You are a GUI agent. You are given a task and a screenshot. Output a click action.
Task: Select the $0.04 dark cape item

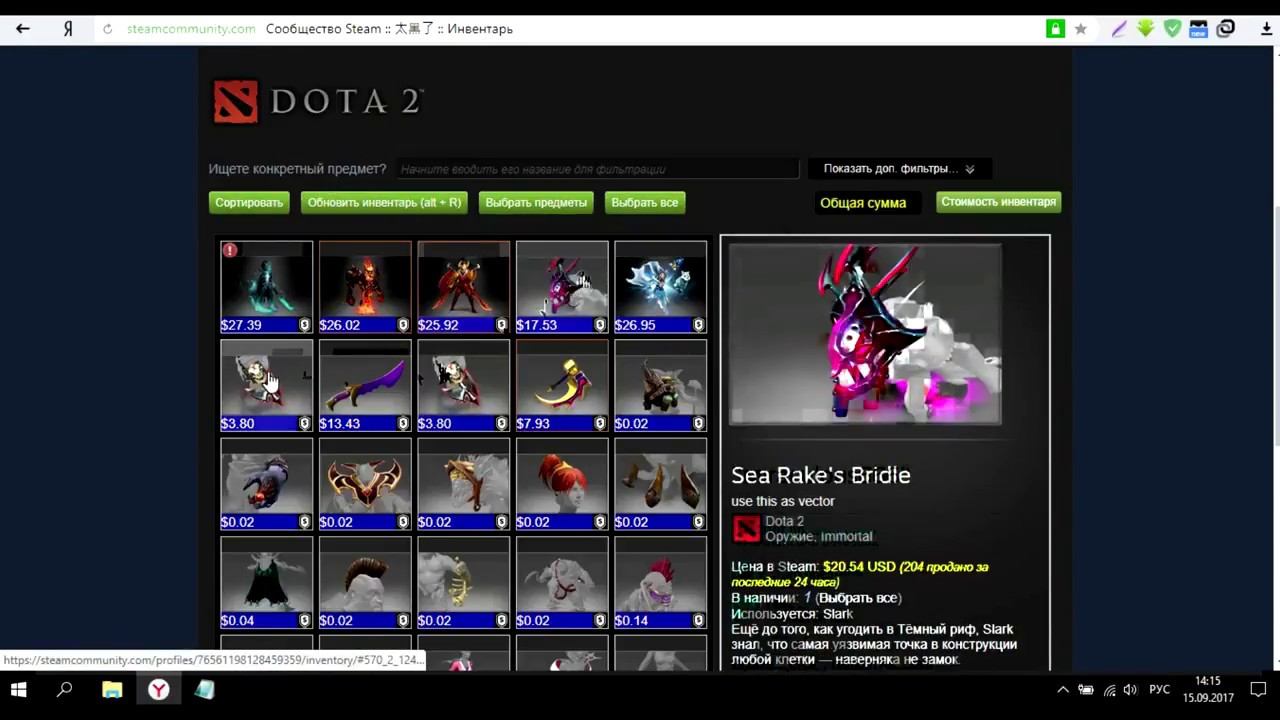click(x=266, y=583)
